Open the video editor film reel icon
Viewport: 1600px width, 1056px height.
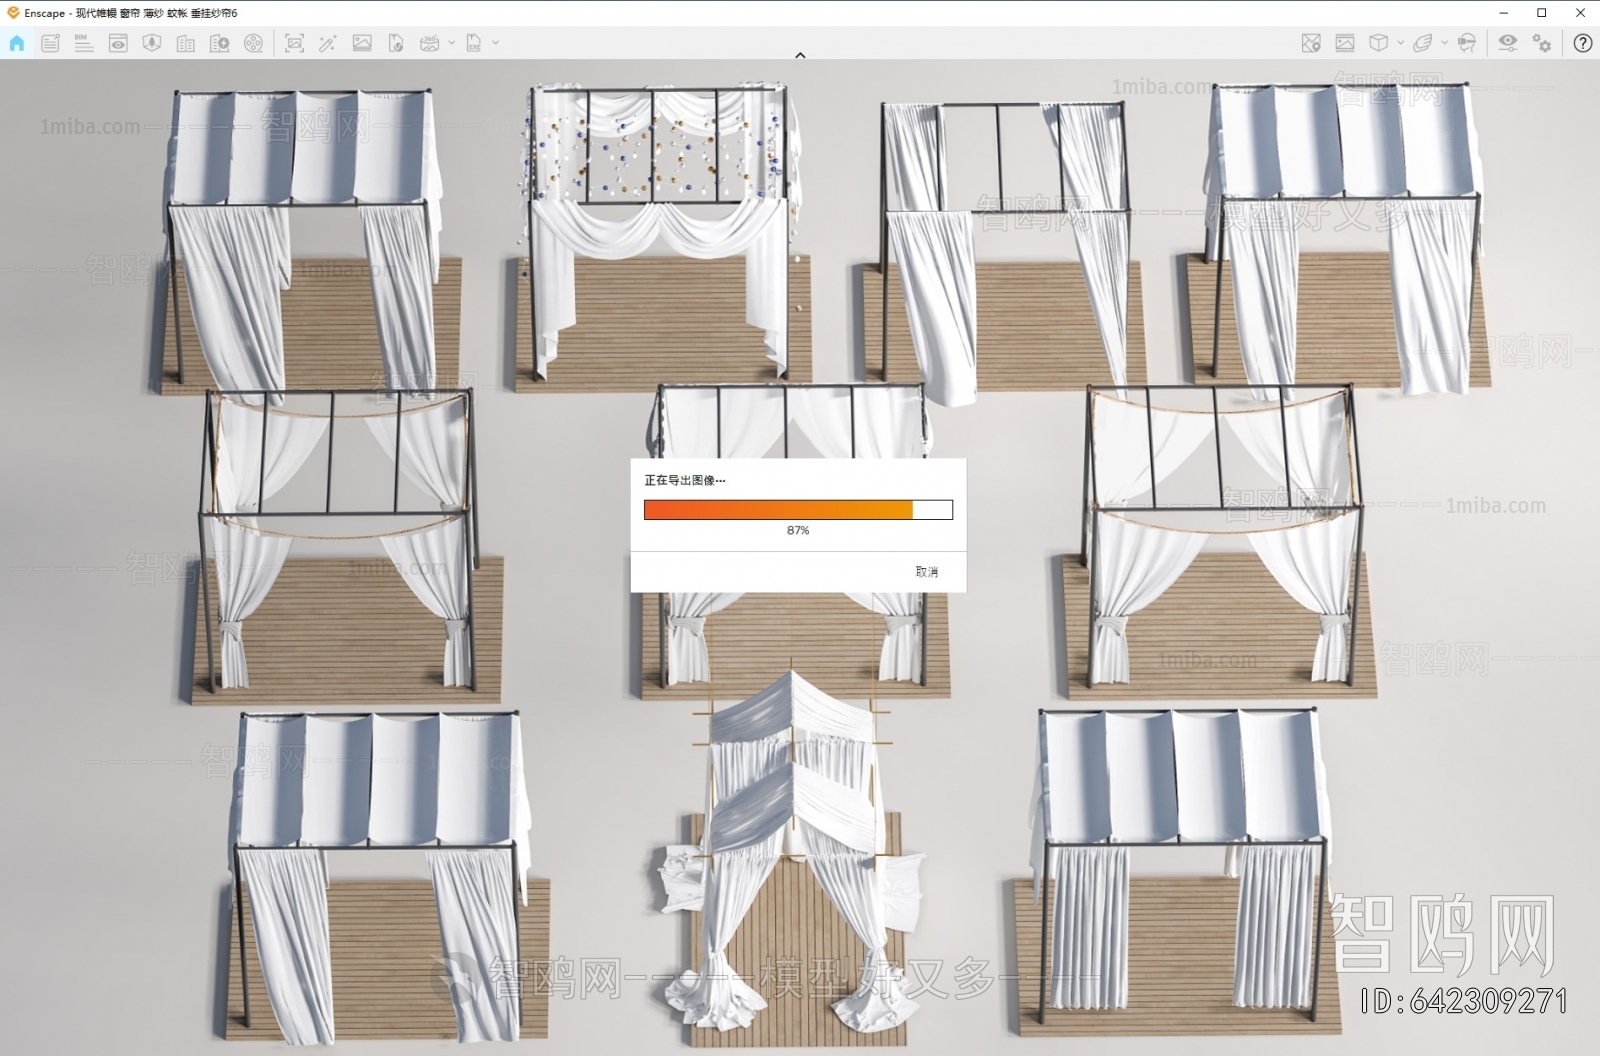254,43
